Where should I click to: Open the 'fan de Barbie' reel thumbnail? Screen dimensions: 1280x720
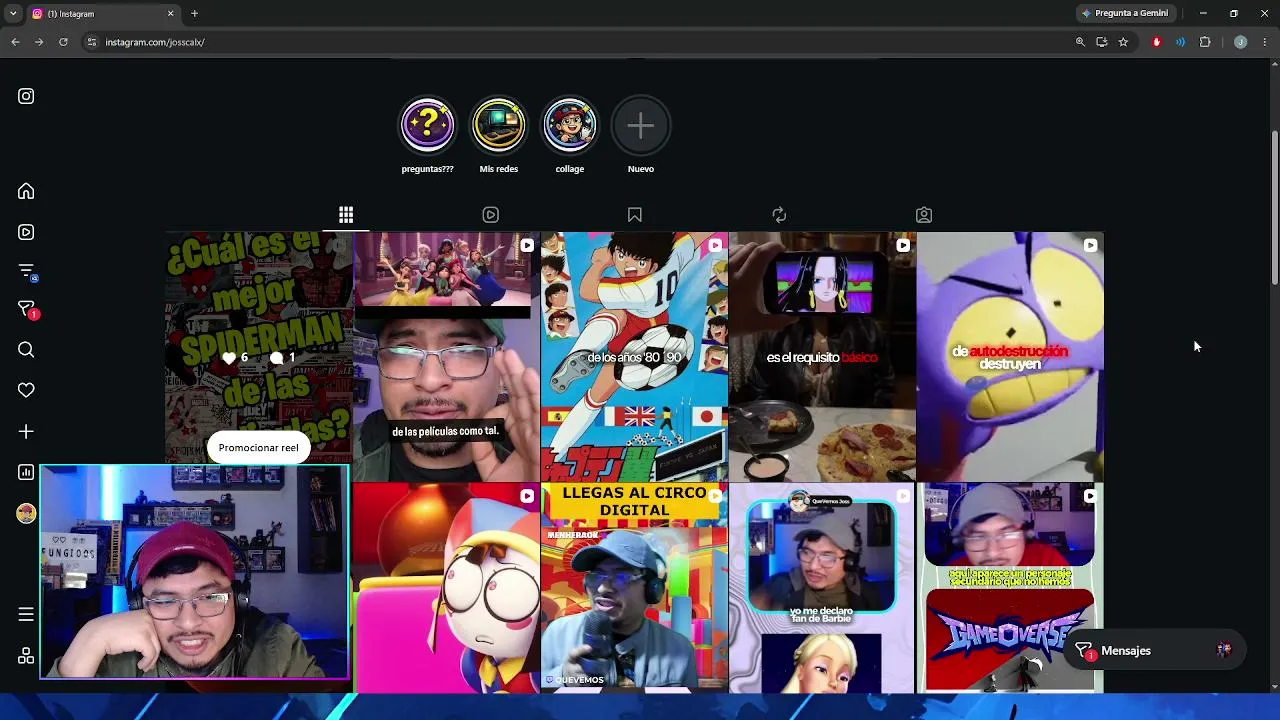(822, 588)
